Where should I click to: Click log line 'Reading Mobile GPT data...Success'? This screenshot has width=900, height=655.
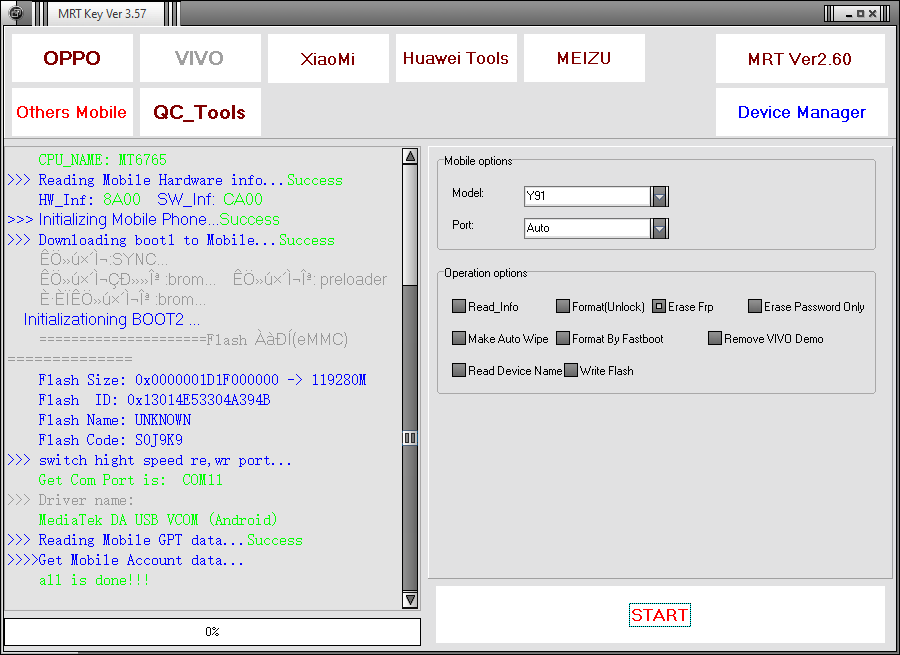155,540
